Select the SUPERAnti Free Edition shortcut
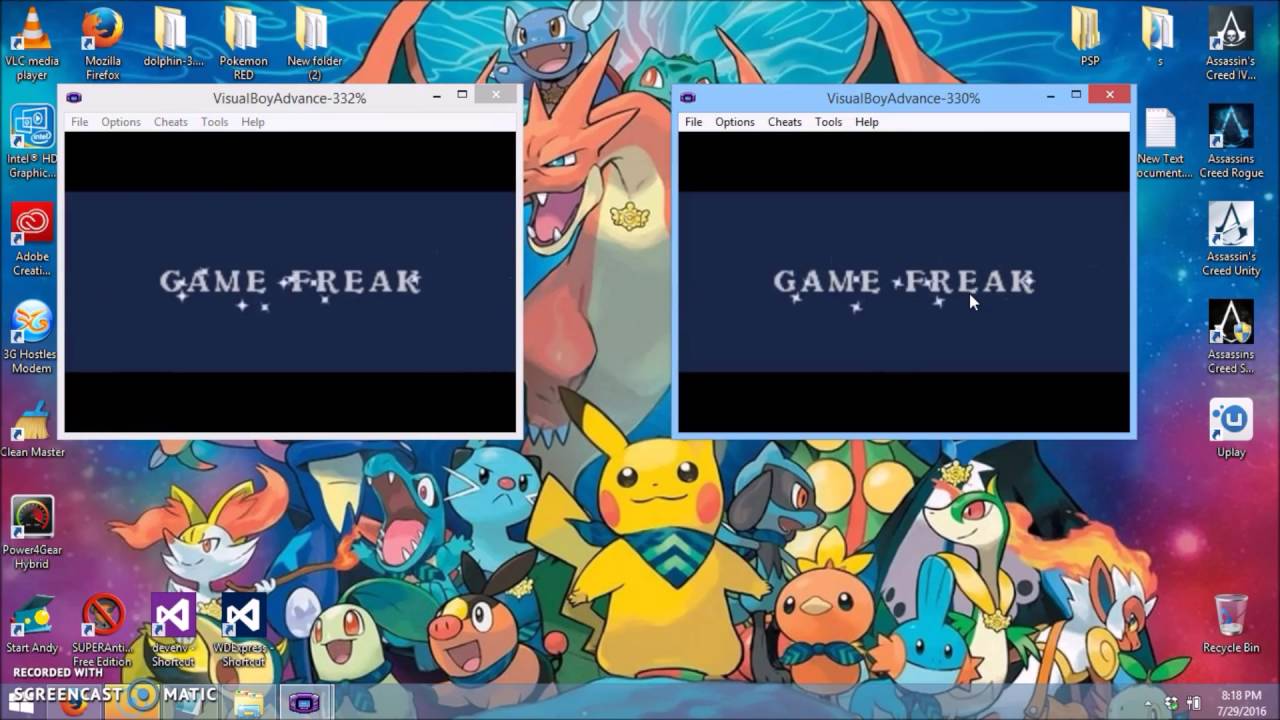This screenshot has height=720, width=1280. click(102, 631)
